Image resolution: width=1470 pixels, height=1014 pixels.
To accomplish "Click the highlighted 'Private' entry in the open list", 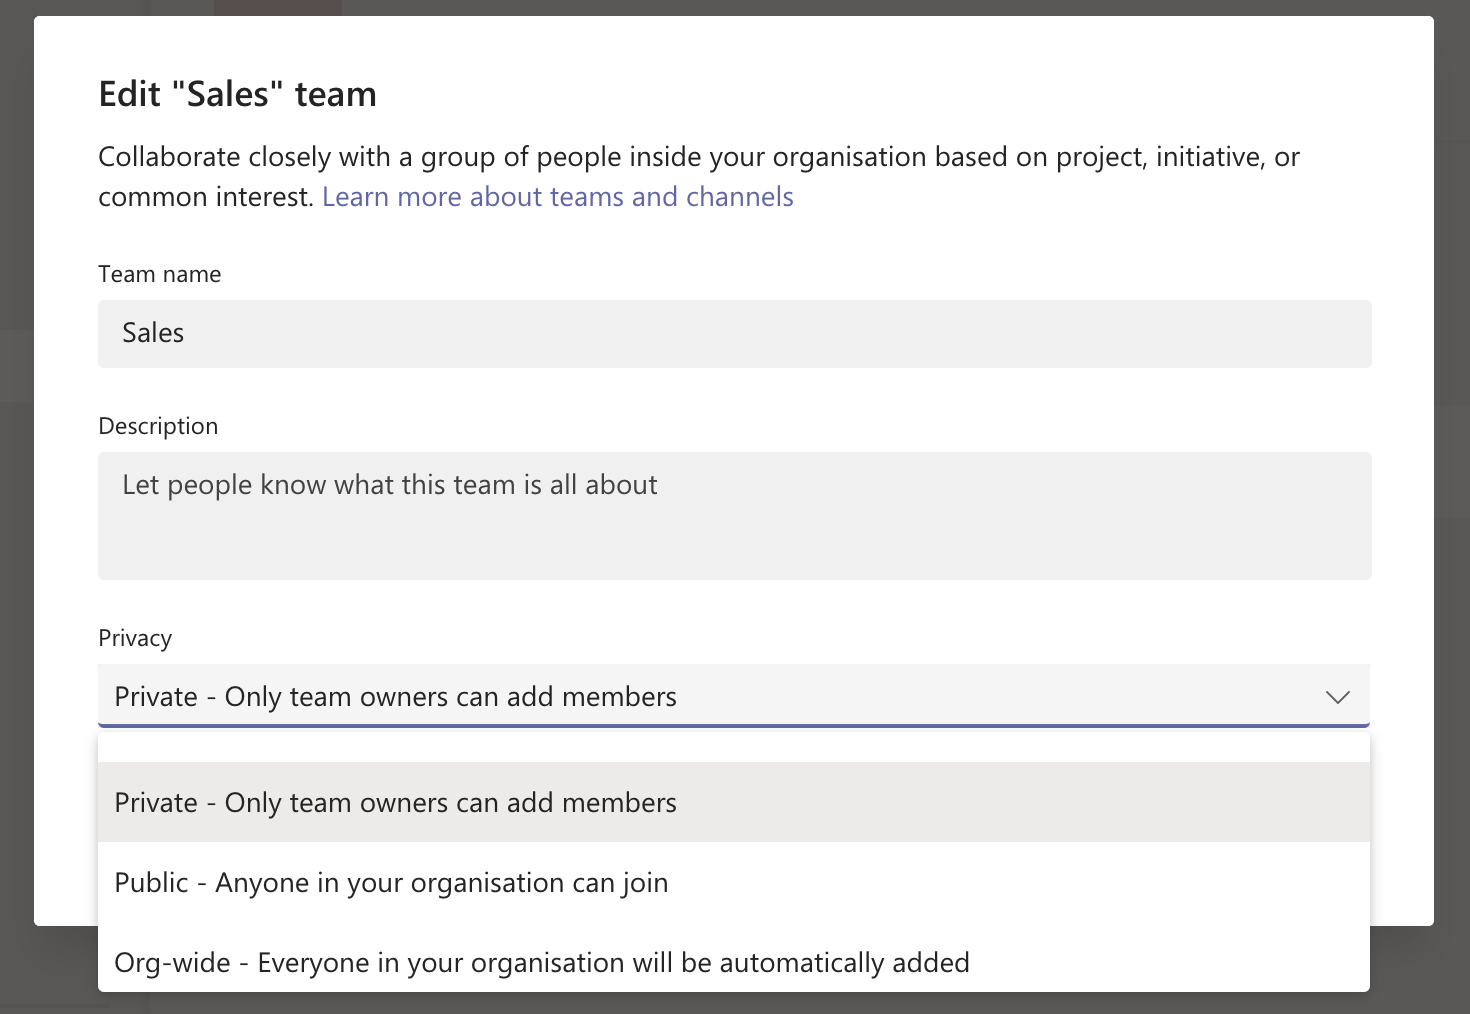I will 156,803.
